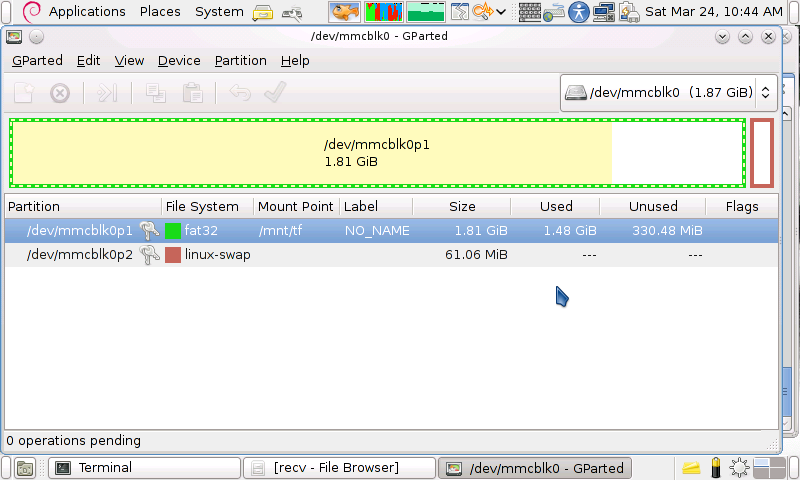Click the Flags column header

742,207
